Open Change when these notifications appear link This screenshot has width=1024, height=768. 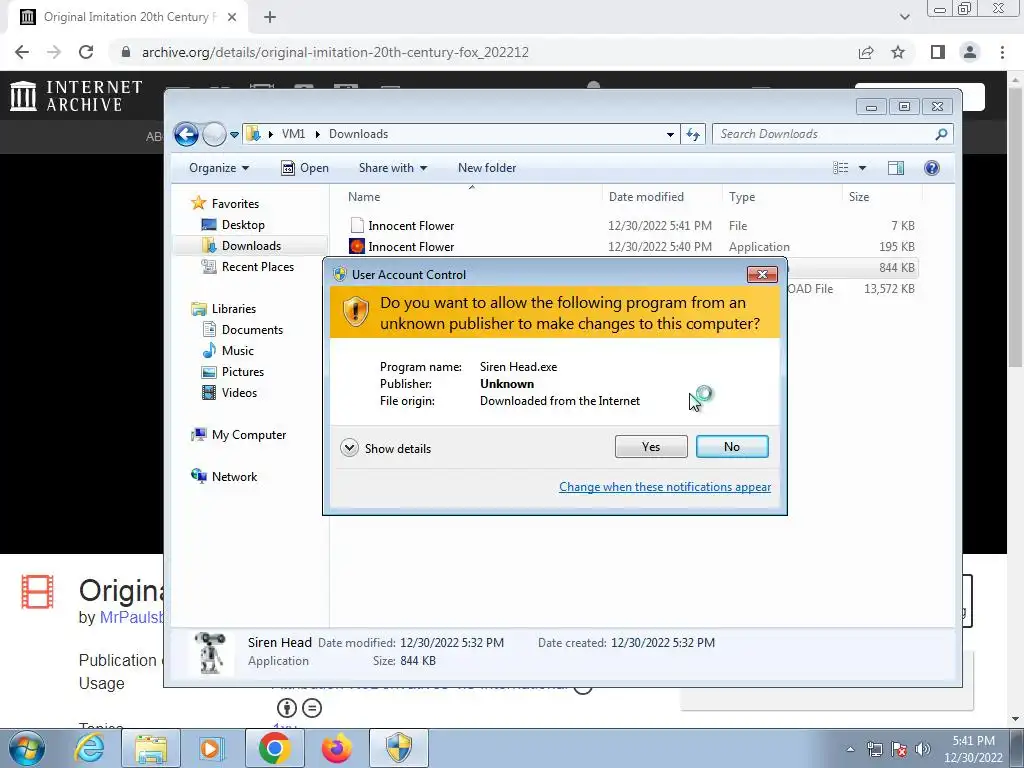pos(665,487)
